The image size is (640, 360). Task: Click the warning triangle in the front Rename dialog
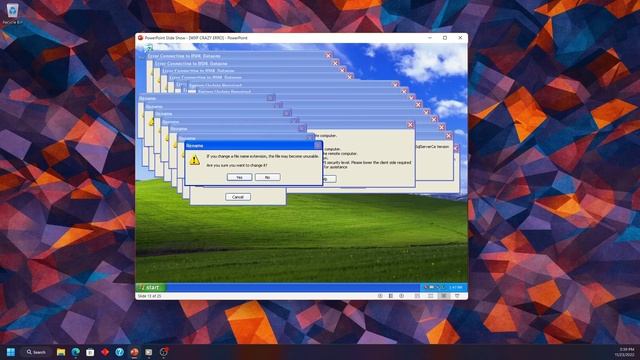point(194,160)
